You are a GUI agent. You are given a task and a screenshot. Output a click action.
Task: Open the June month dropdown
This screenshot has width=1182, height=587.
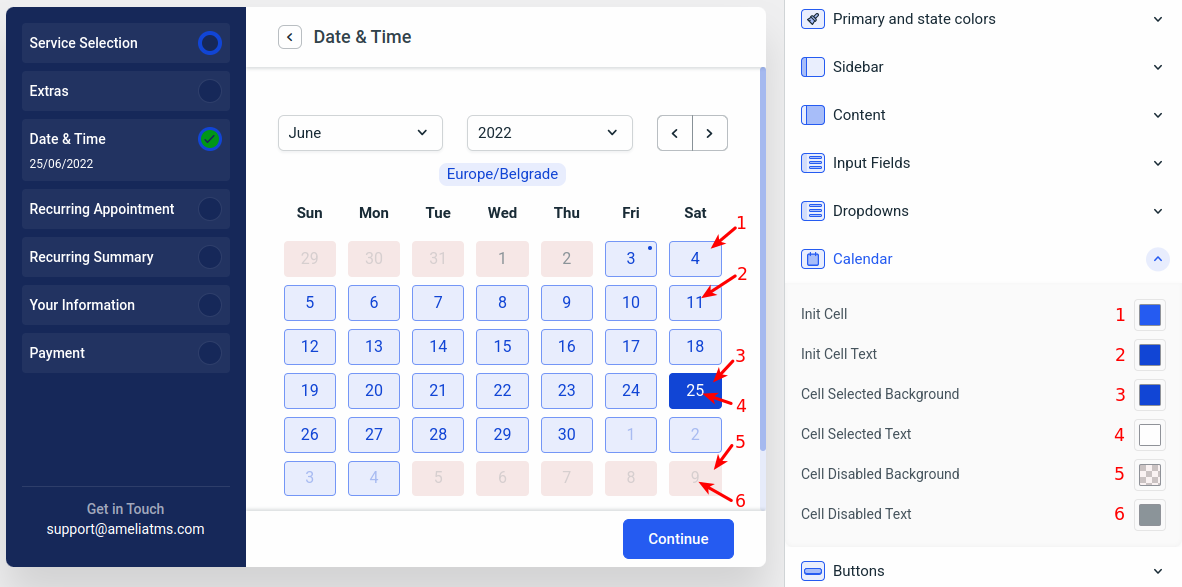click(360, 133)
